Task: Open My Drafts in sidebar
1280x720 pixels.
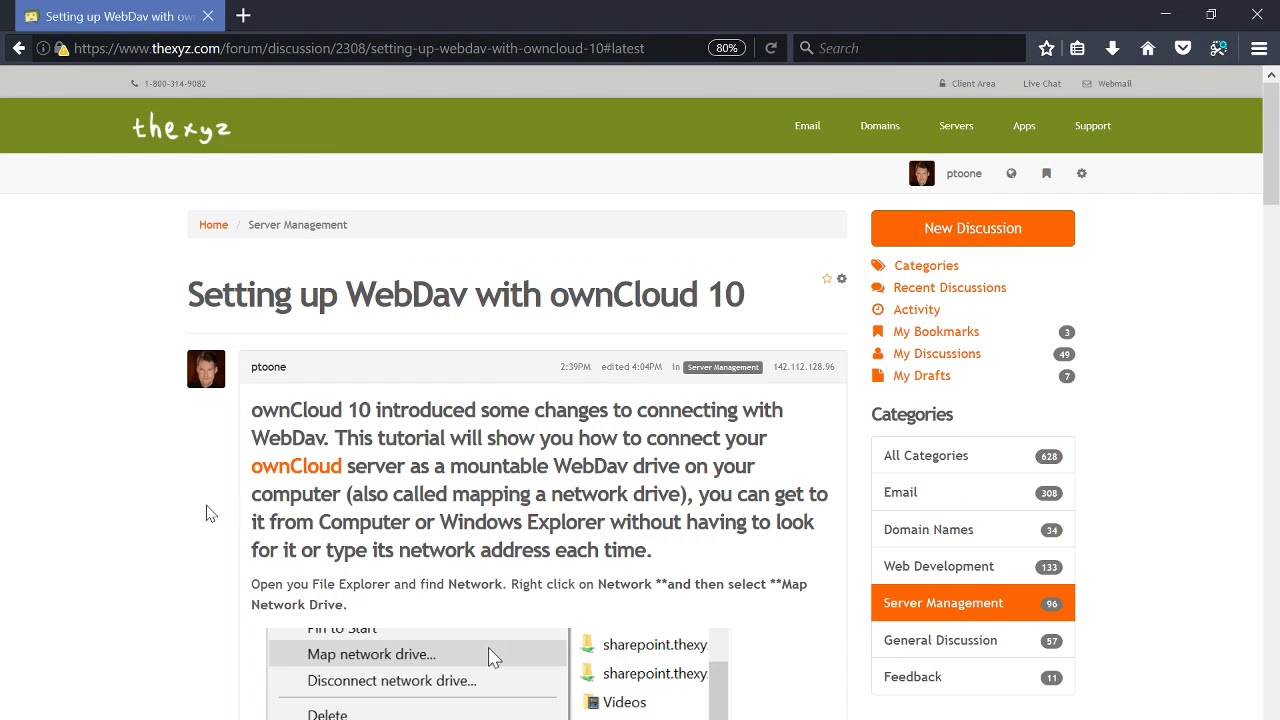Action: [921, 376]
